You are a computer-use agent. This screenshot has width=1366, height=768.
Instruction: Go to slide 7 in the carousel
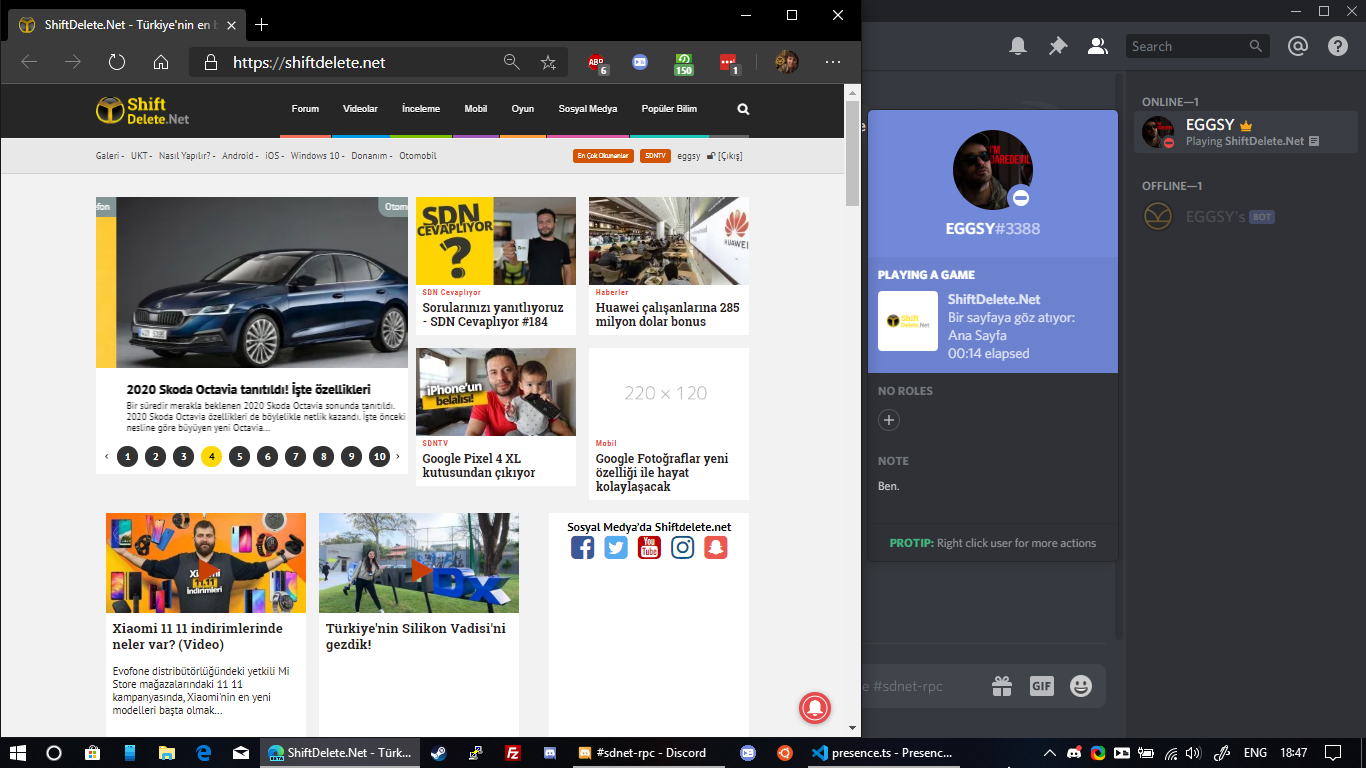coord(295,457)
